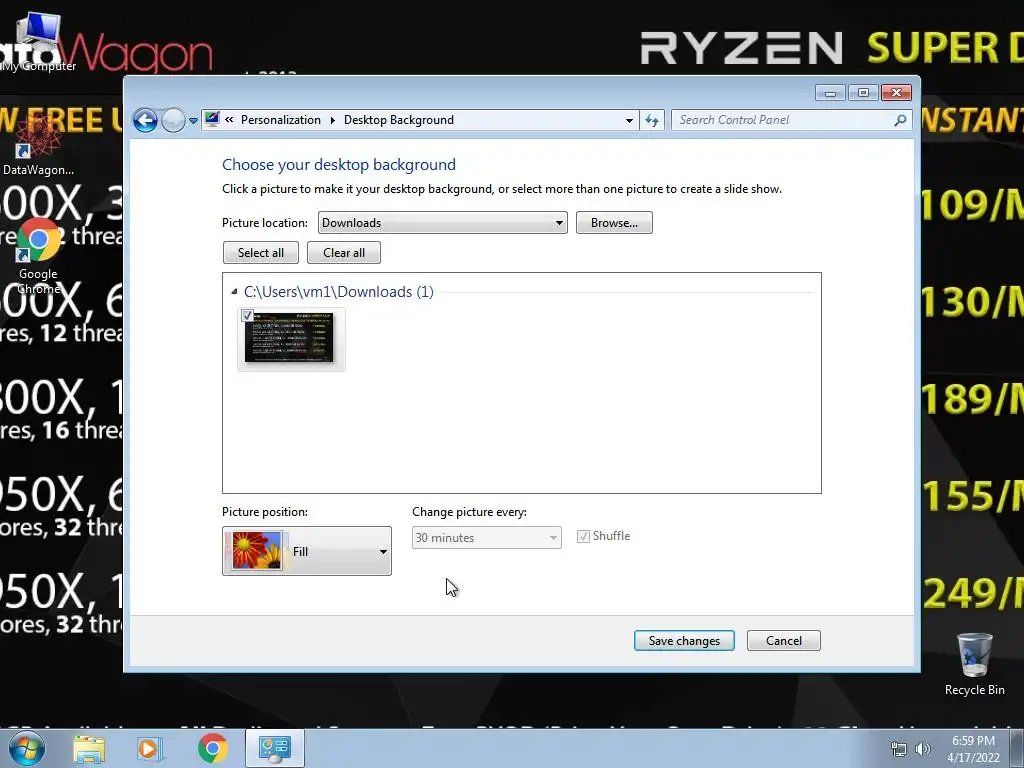Click the 'Choose your desktop background' heading
This screenshot has width=1024, height=768.
point(339,165)
